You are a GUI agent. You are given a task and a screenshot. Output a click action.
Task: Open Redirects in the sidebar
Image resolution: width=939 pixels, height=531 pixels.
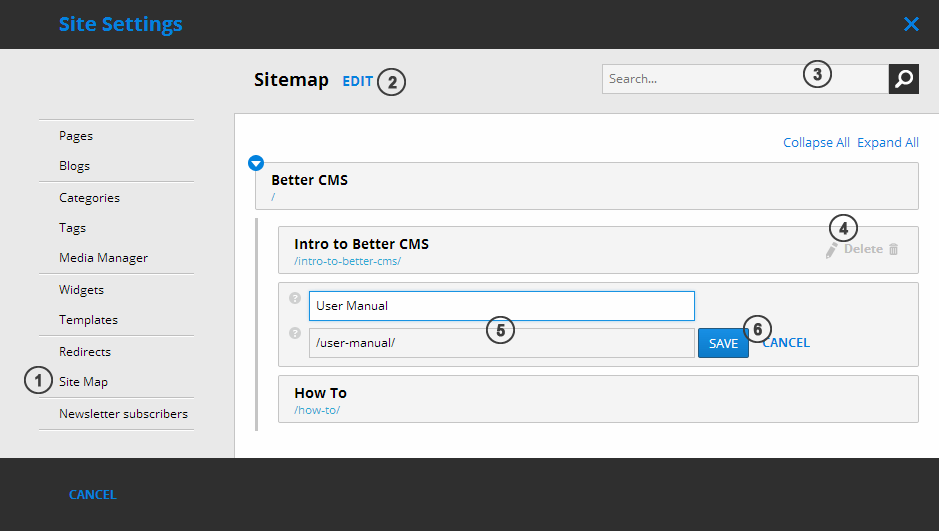point(85,351)
